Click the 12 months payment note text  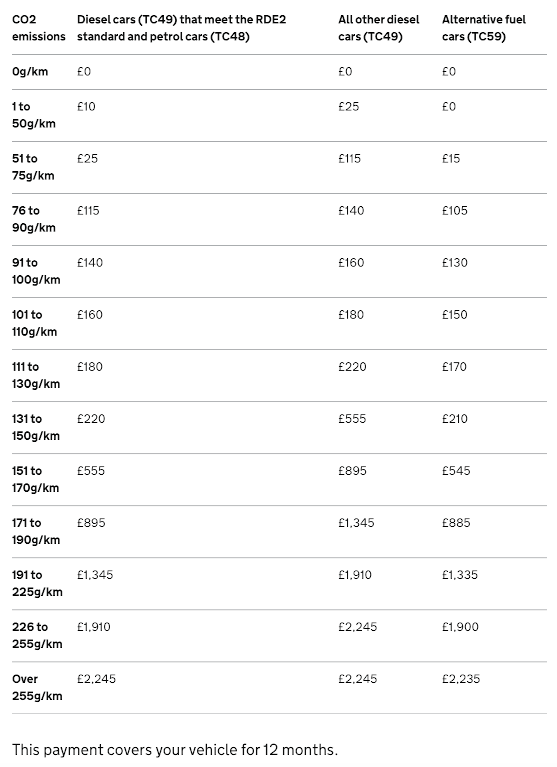tap(175, 749)
